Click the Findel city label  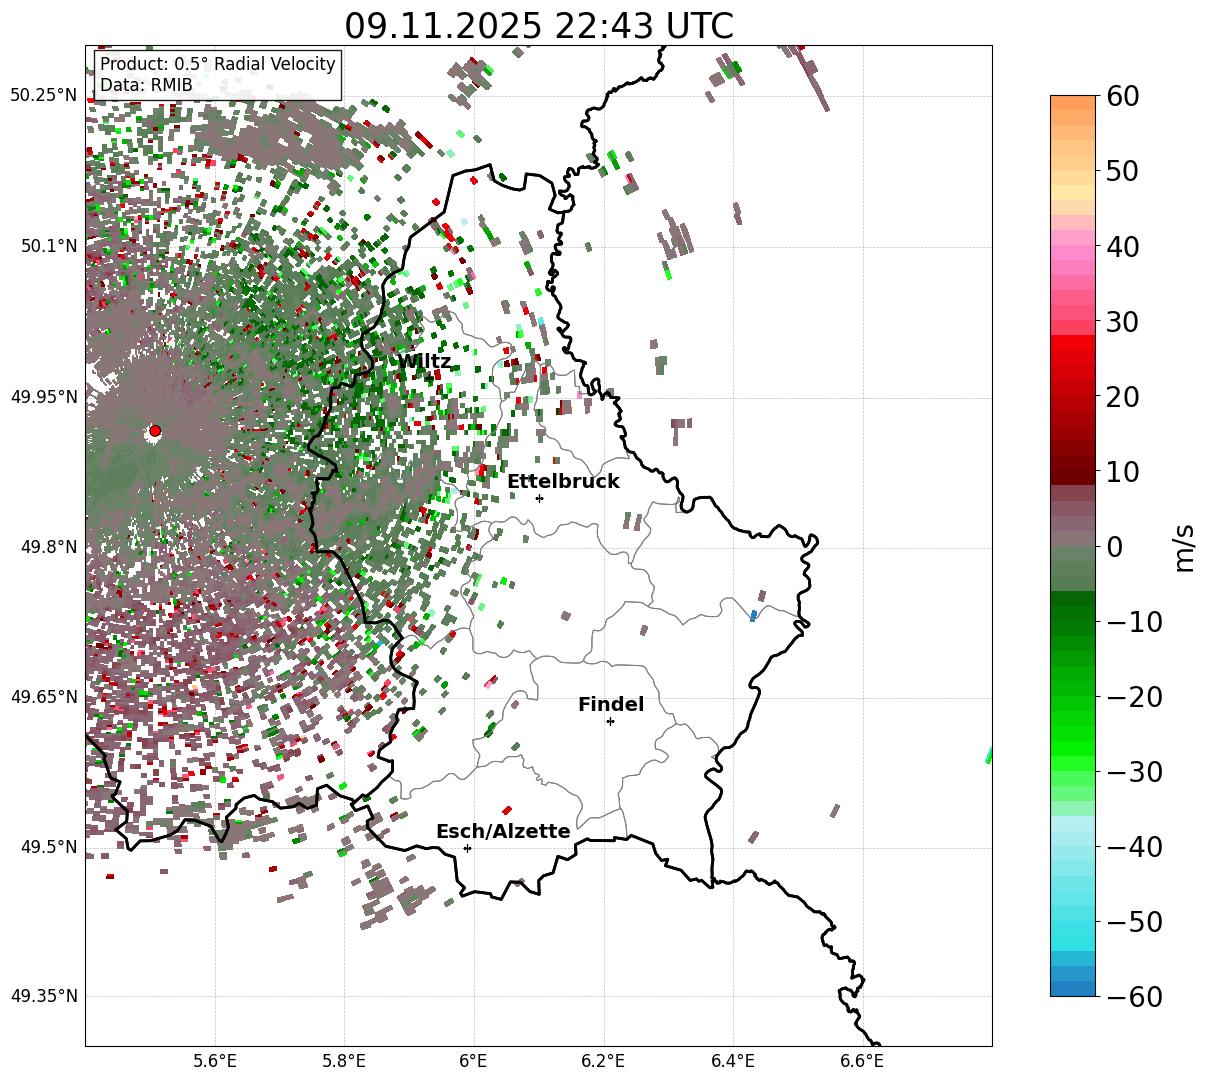[611, 705]
